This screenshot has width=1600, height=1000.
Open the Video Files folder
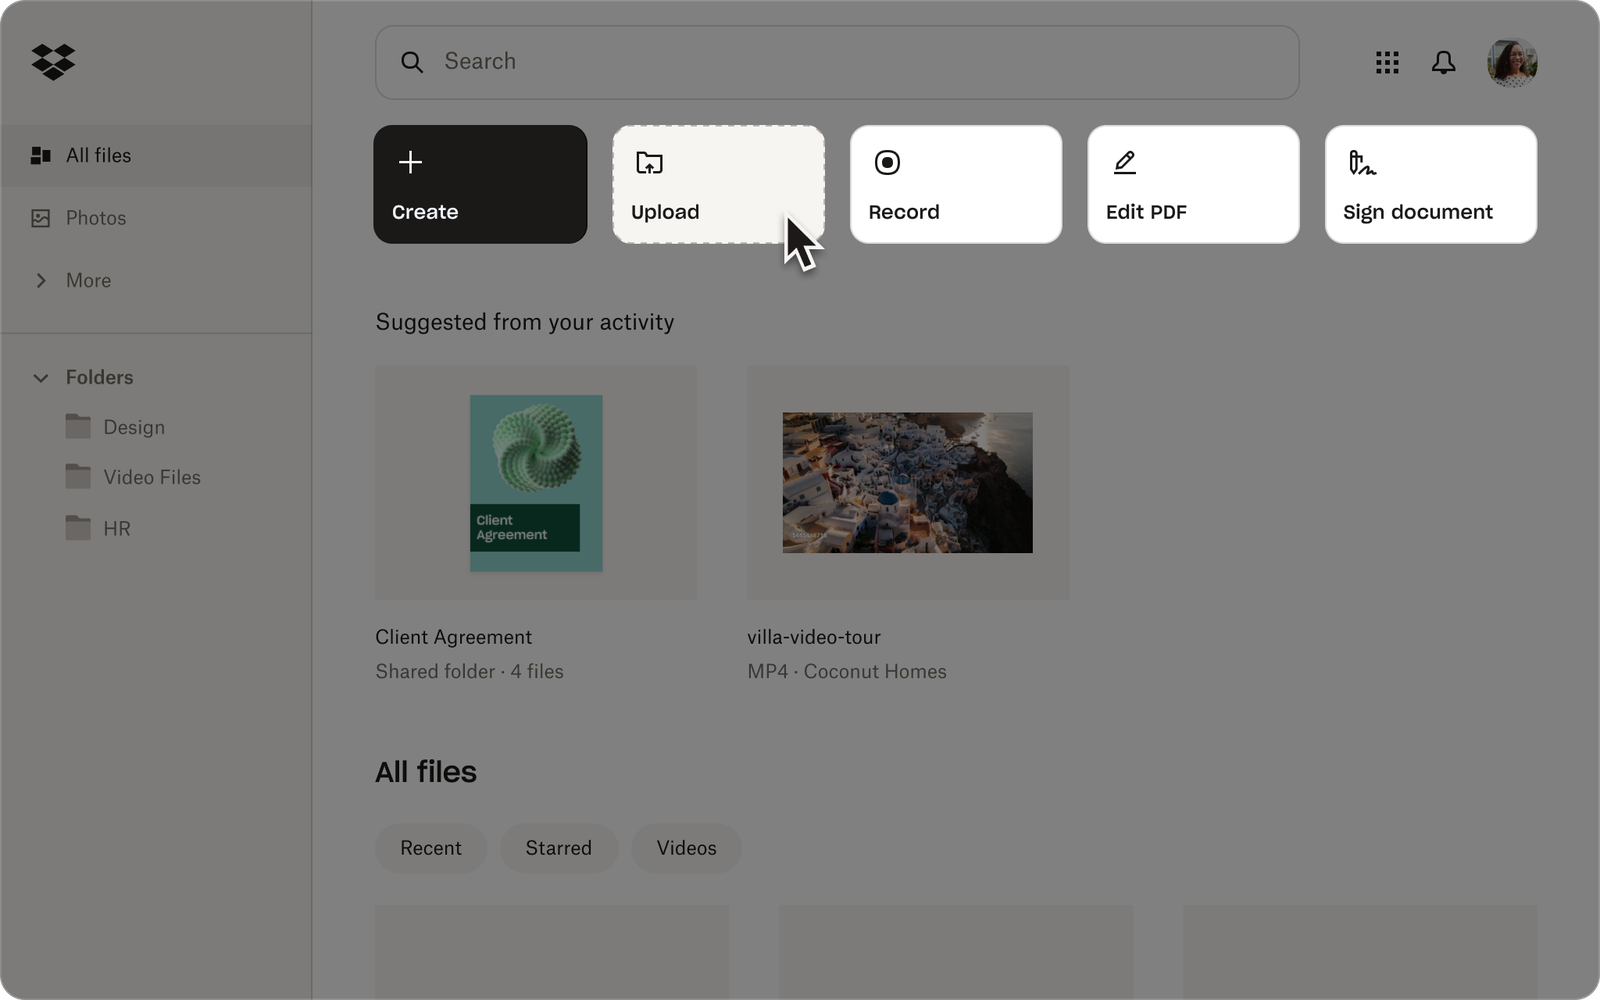click(152, 477)
